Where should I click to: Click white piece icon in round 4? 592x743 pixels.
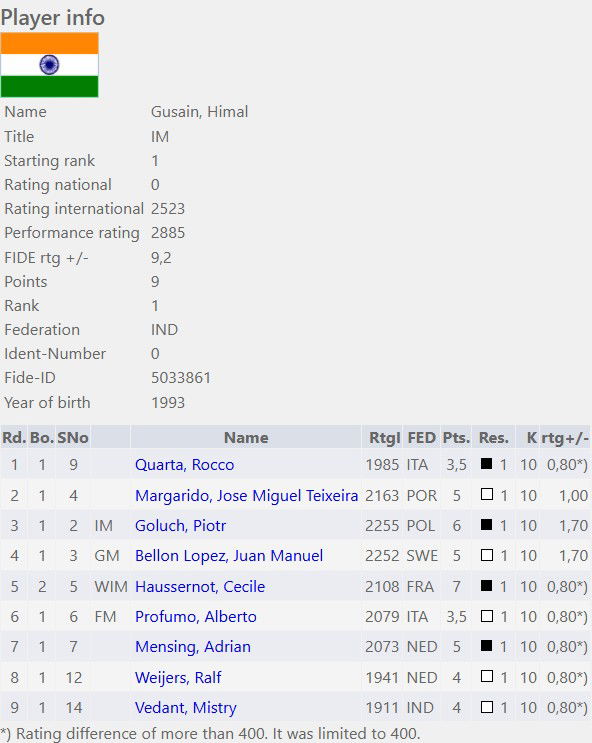486,555
